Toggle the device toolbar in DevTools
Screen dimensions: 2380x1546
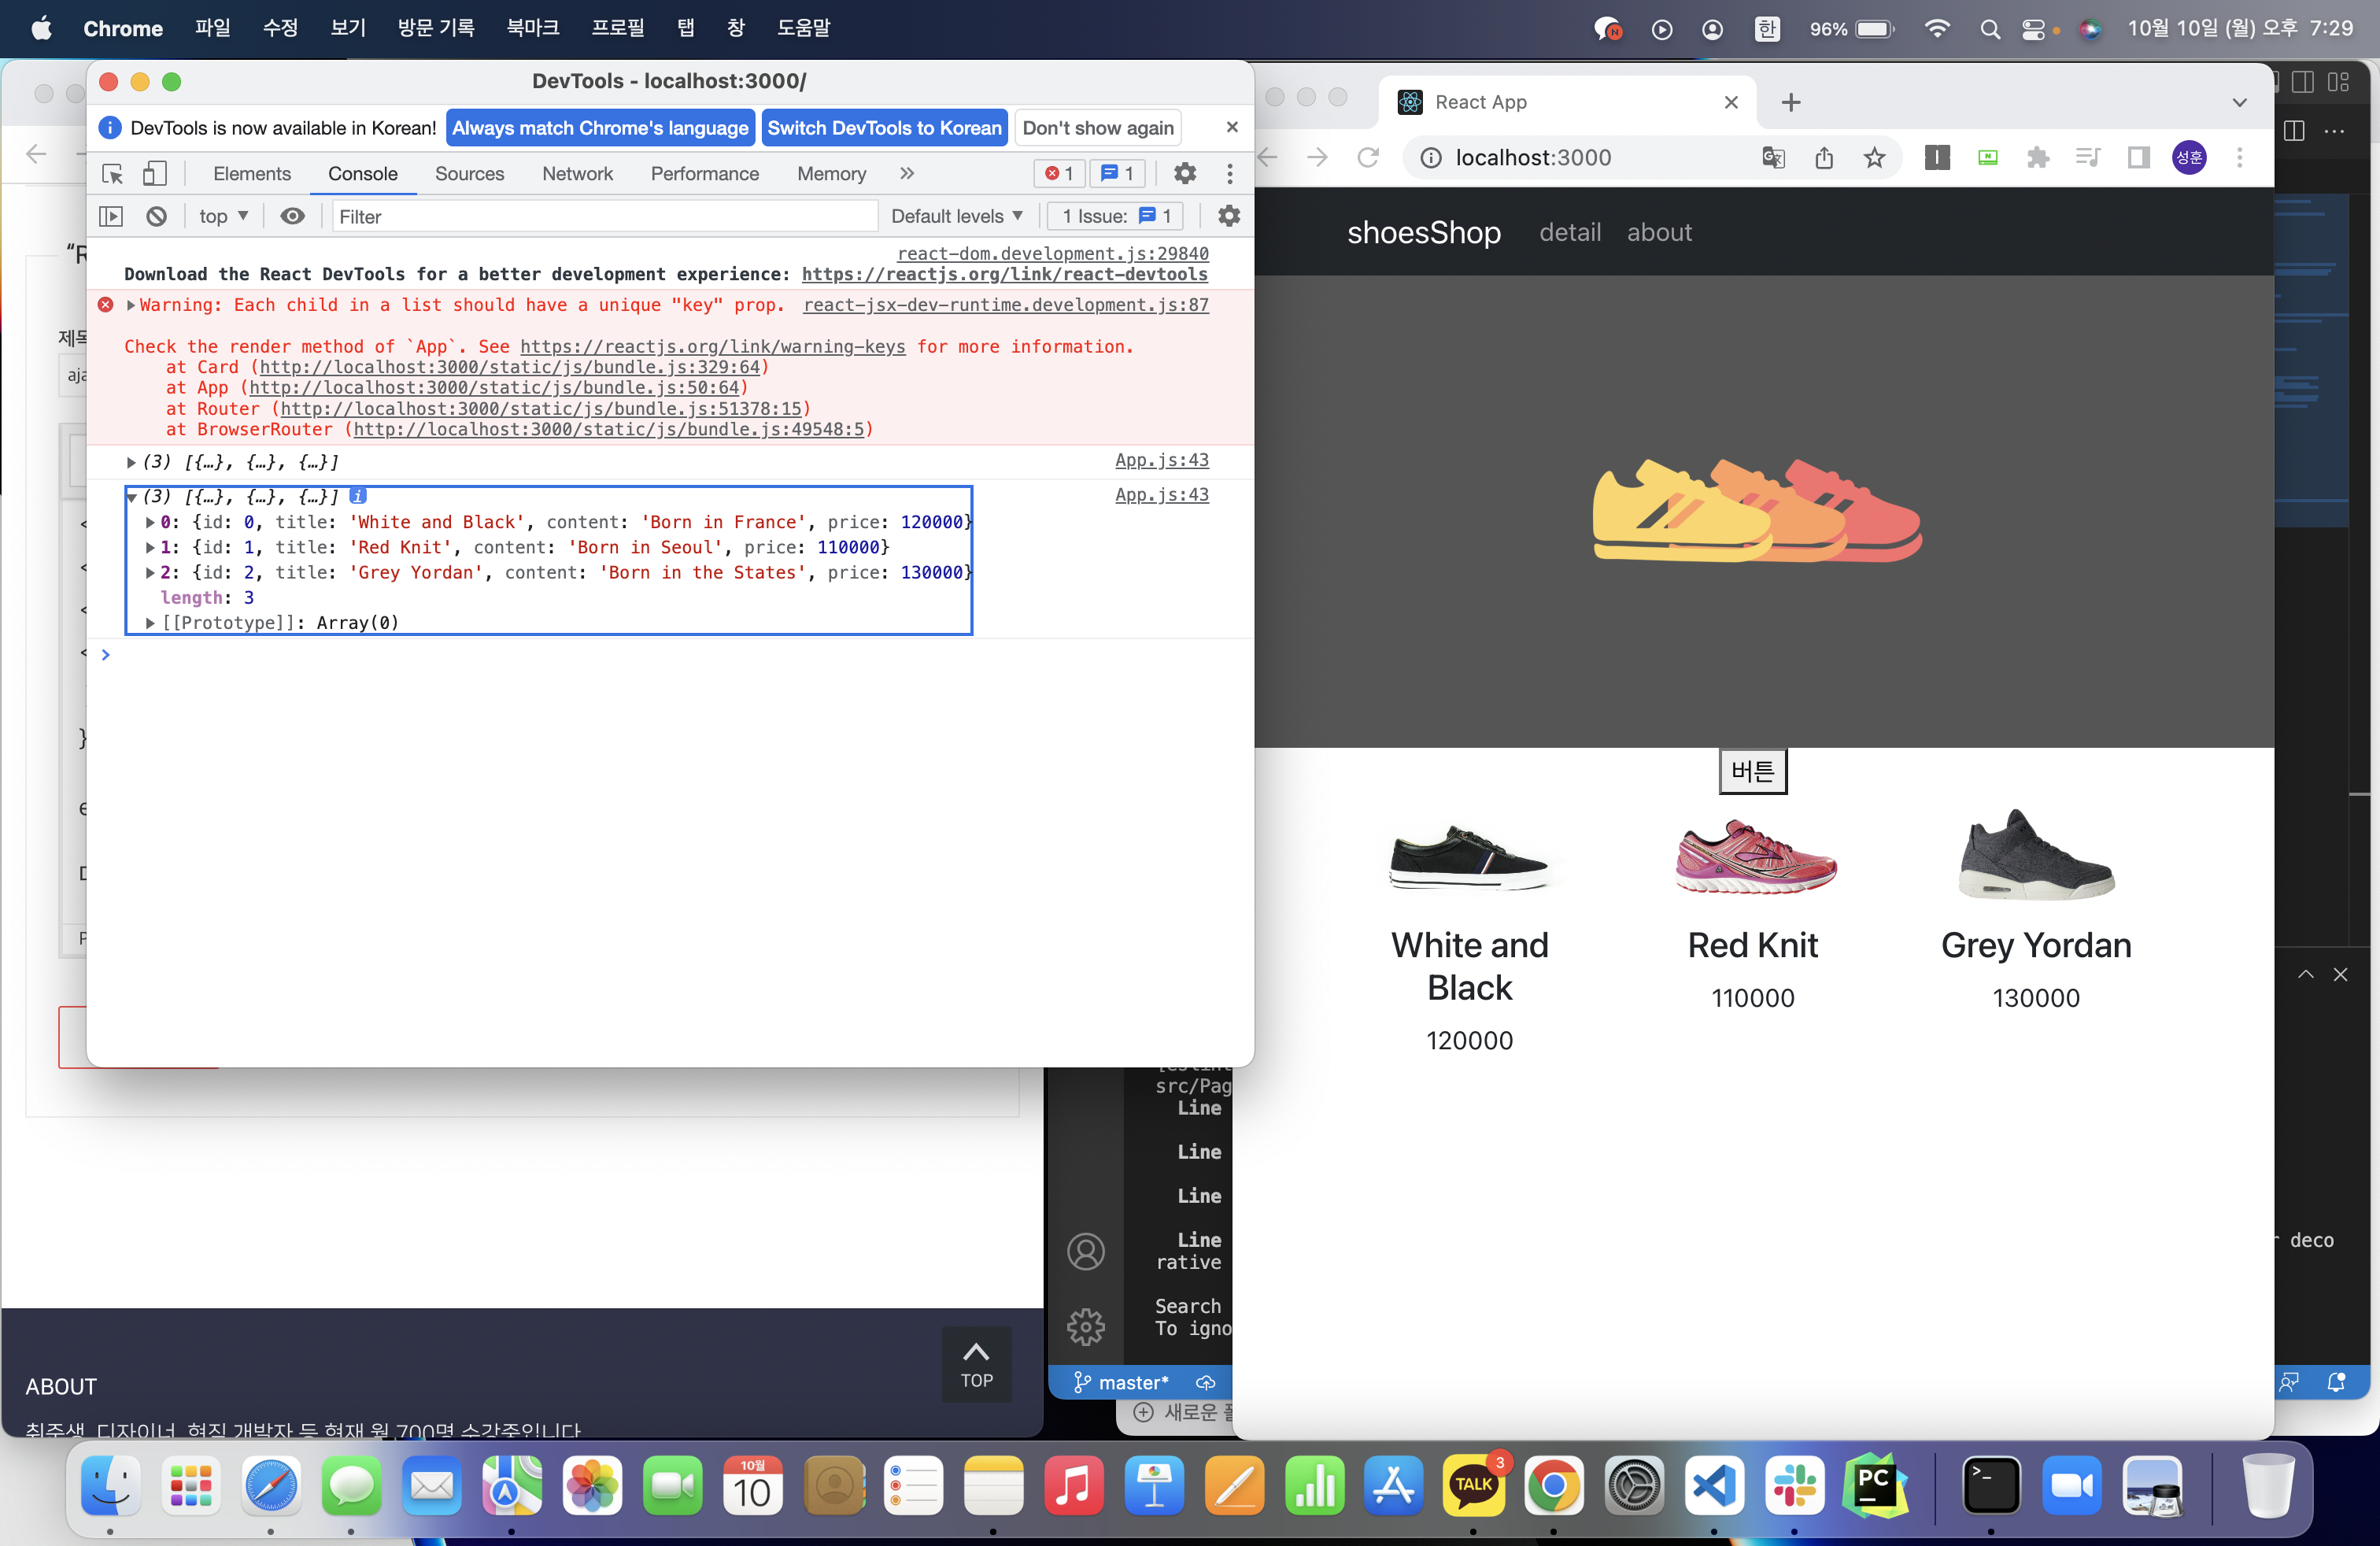[x=154, y=174]
